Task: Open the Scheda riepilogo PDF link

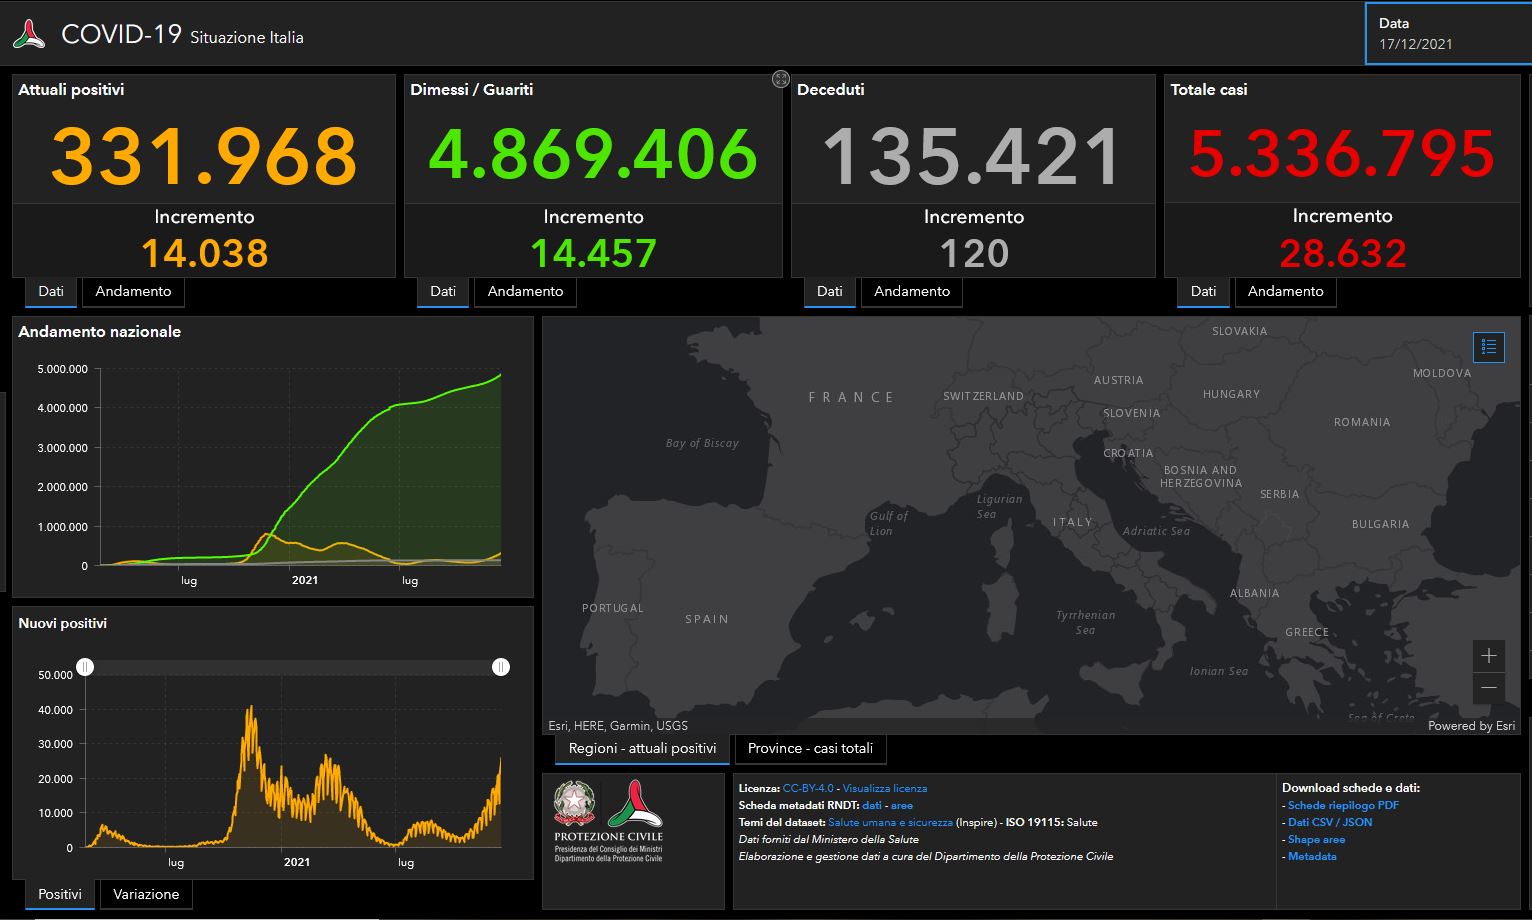Action: coord(1343,805)
